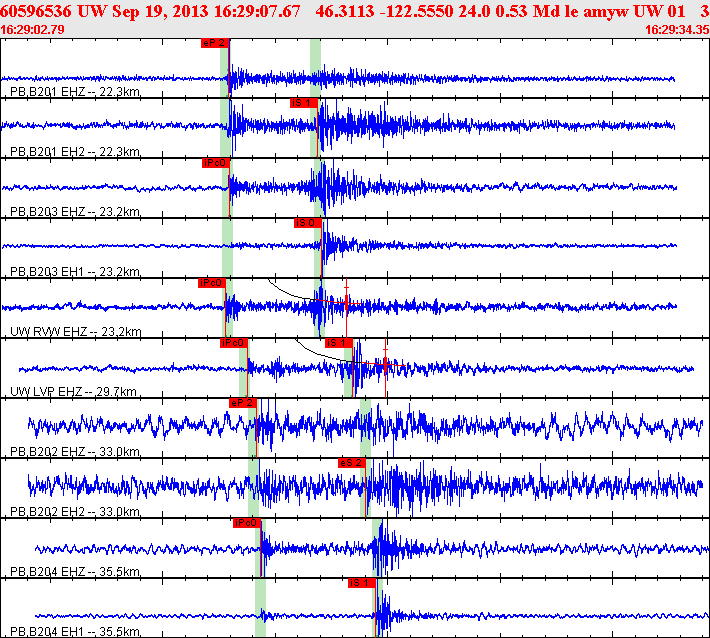Click the iS 1 pick flag on PB.B204 EH1
This screenshot has width=710, height=638.
tap(361, 583)
